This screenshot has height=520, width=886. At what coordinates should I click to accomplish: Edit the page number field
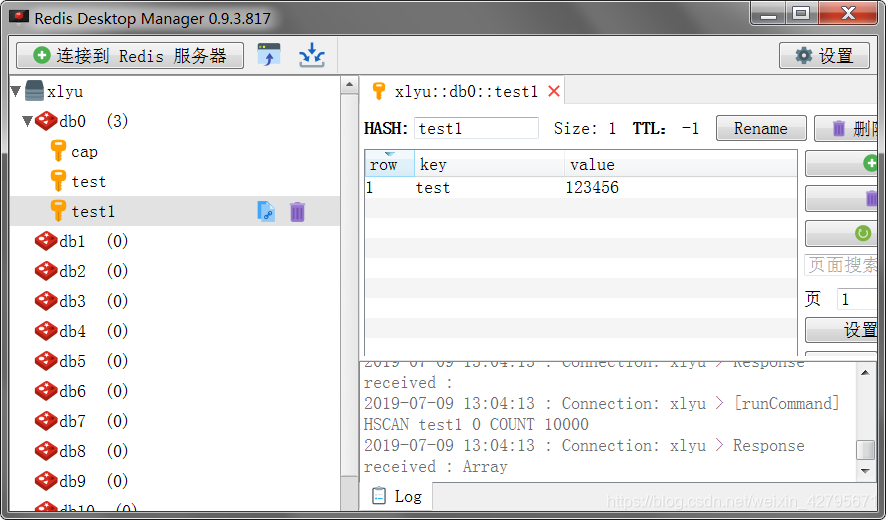(x=857, y=299)
